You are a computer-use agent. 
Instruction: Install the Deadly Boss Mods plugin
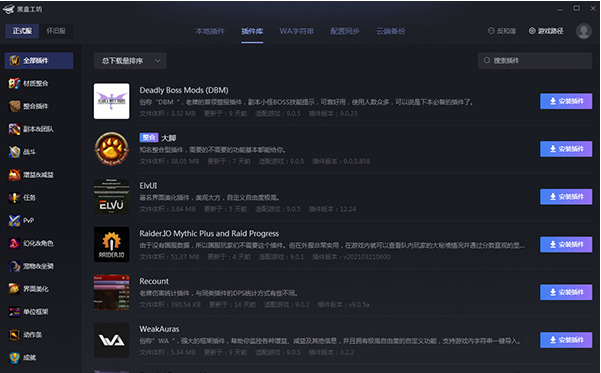(x=566, y=101)
